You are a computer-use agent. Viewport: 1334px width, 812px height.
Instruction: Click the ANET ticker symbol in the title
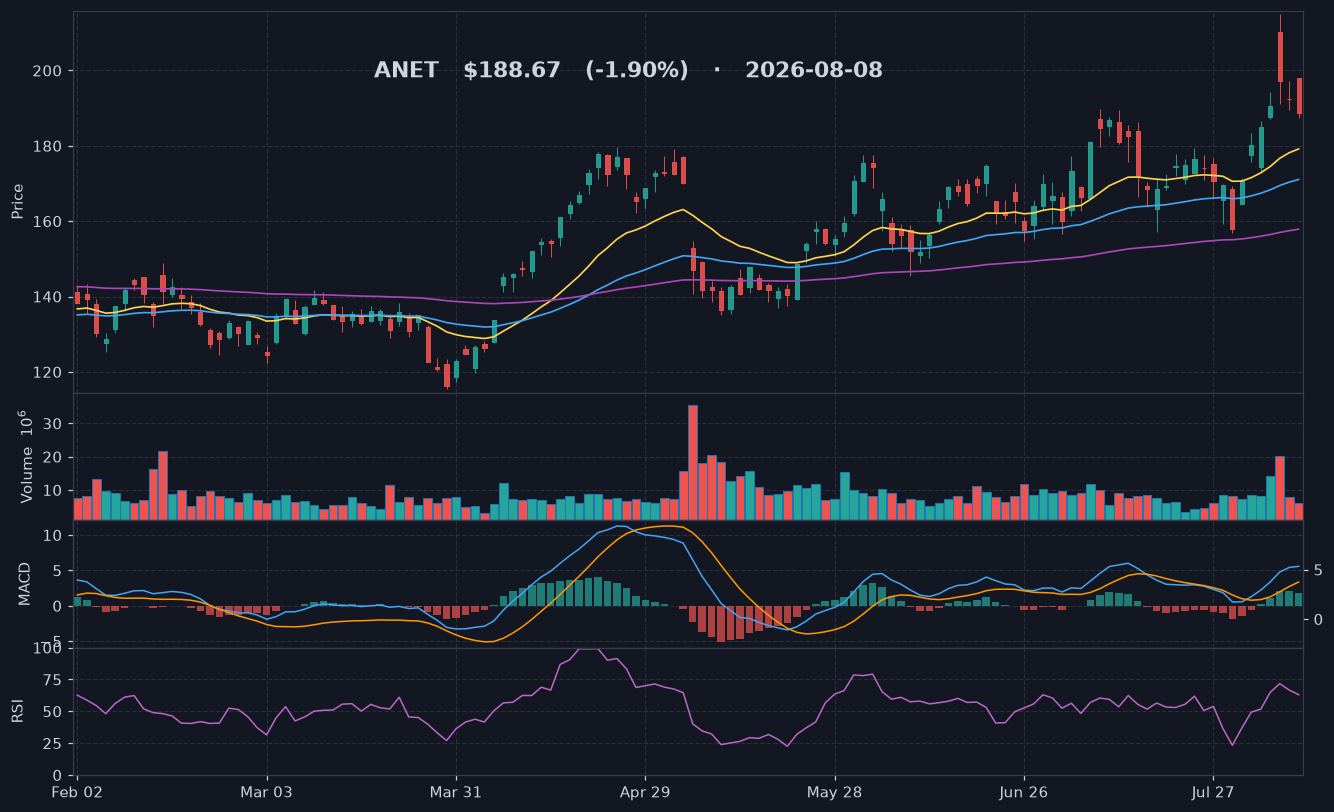tap(406, 71)
